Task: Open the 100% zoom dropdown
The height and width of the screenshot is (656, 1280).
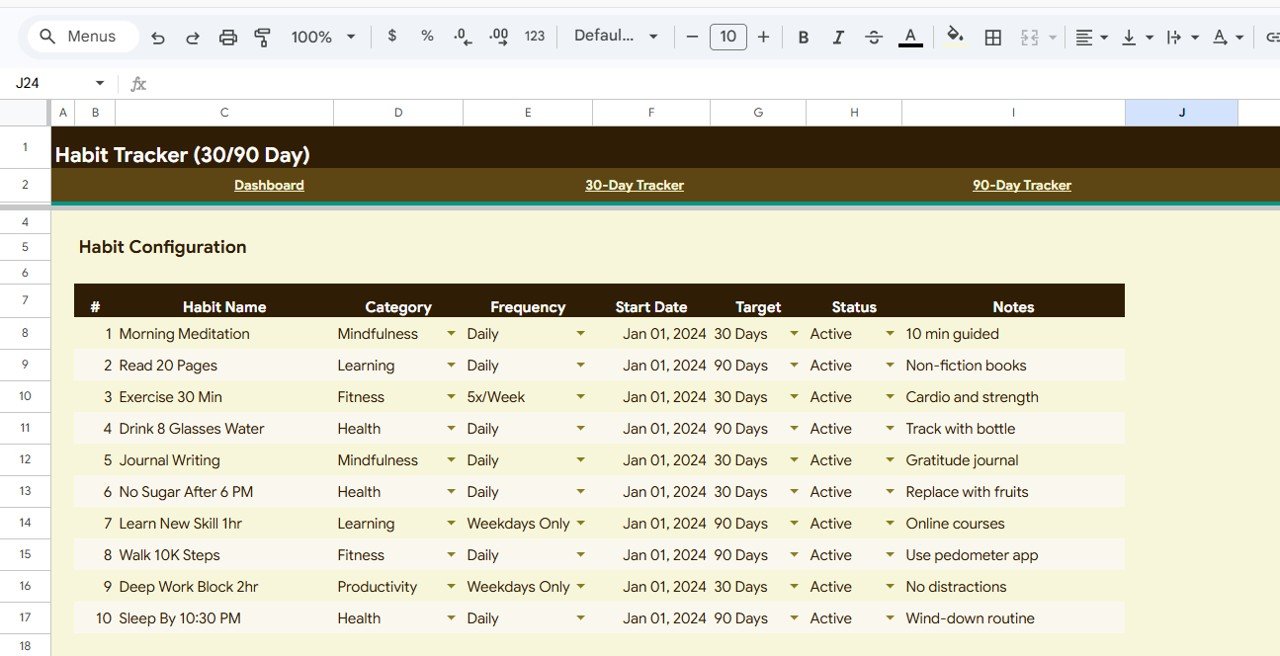Action: (323, 37)
